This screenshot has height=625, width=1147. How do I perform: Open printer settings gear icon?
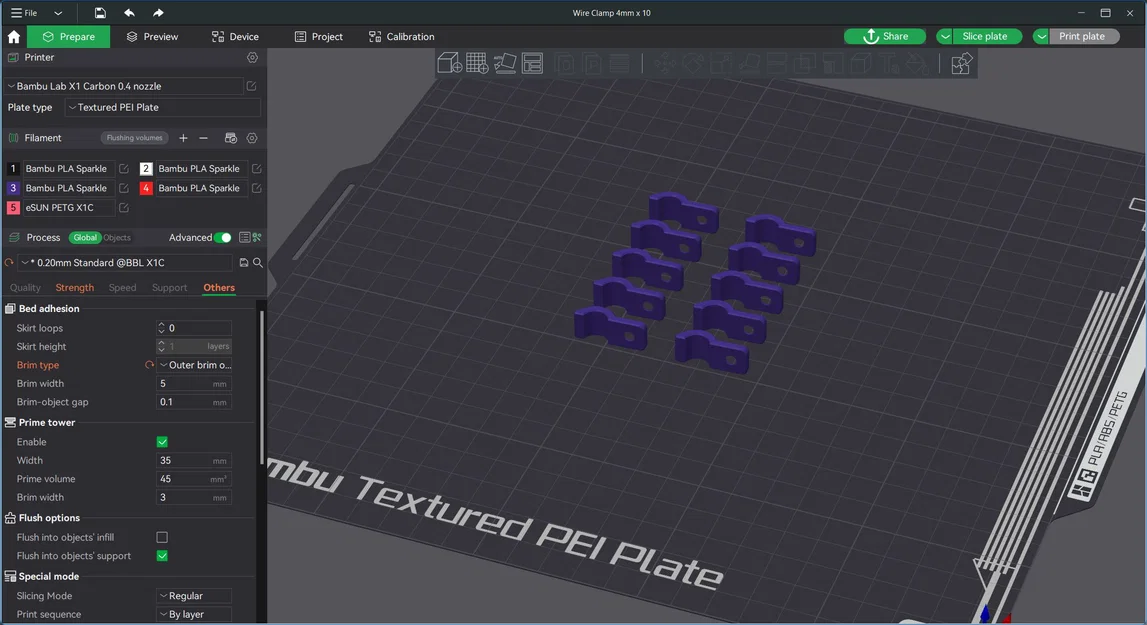coord(252,57)
